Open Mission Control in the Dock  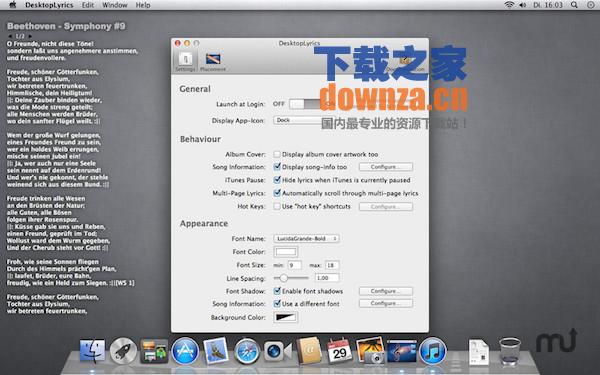pyautogui.click(x=154, y=351)
